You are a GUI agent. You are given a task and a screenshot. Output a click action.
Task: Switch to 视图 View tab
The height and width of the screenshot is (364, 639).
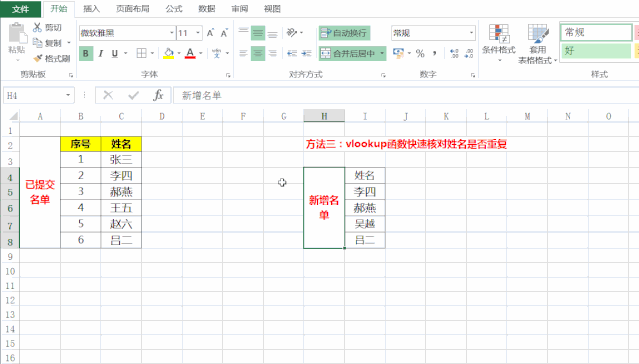pos(272,9)
